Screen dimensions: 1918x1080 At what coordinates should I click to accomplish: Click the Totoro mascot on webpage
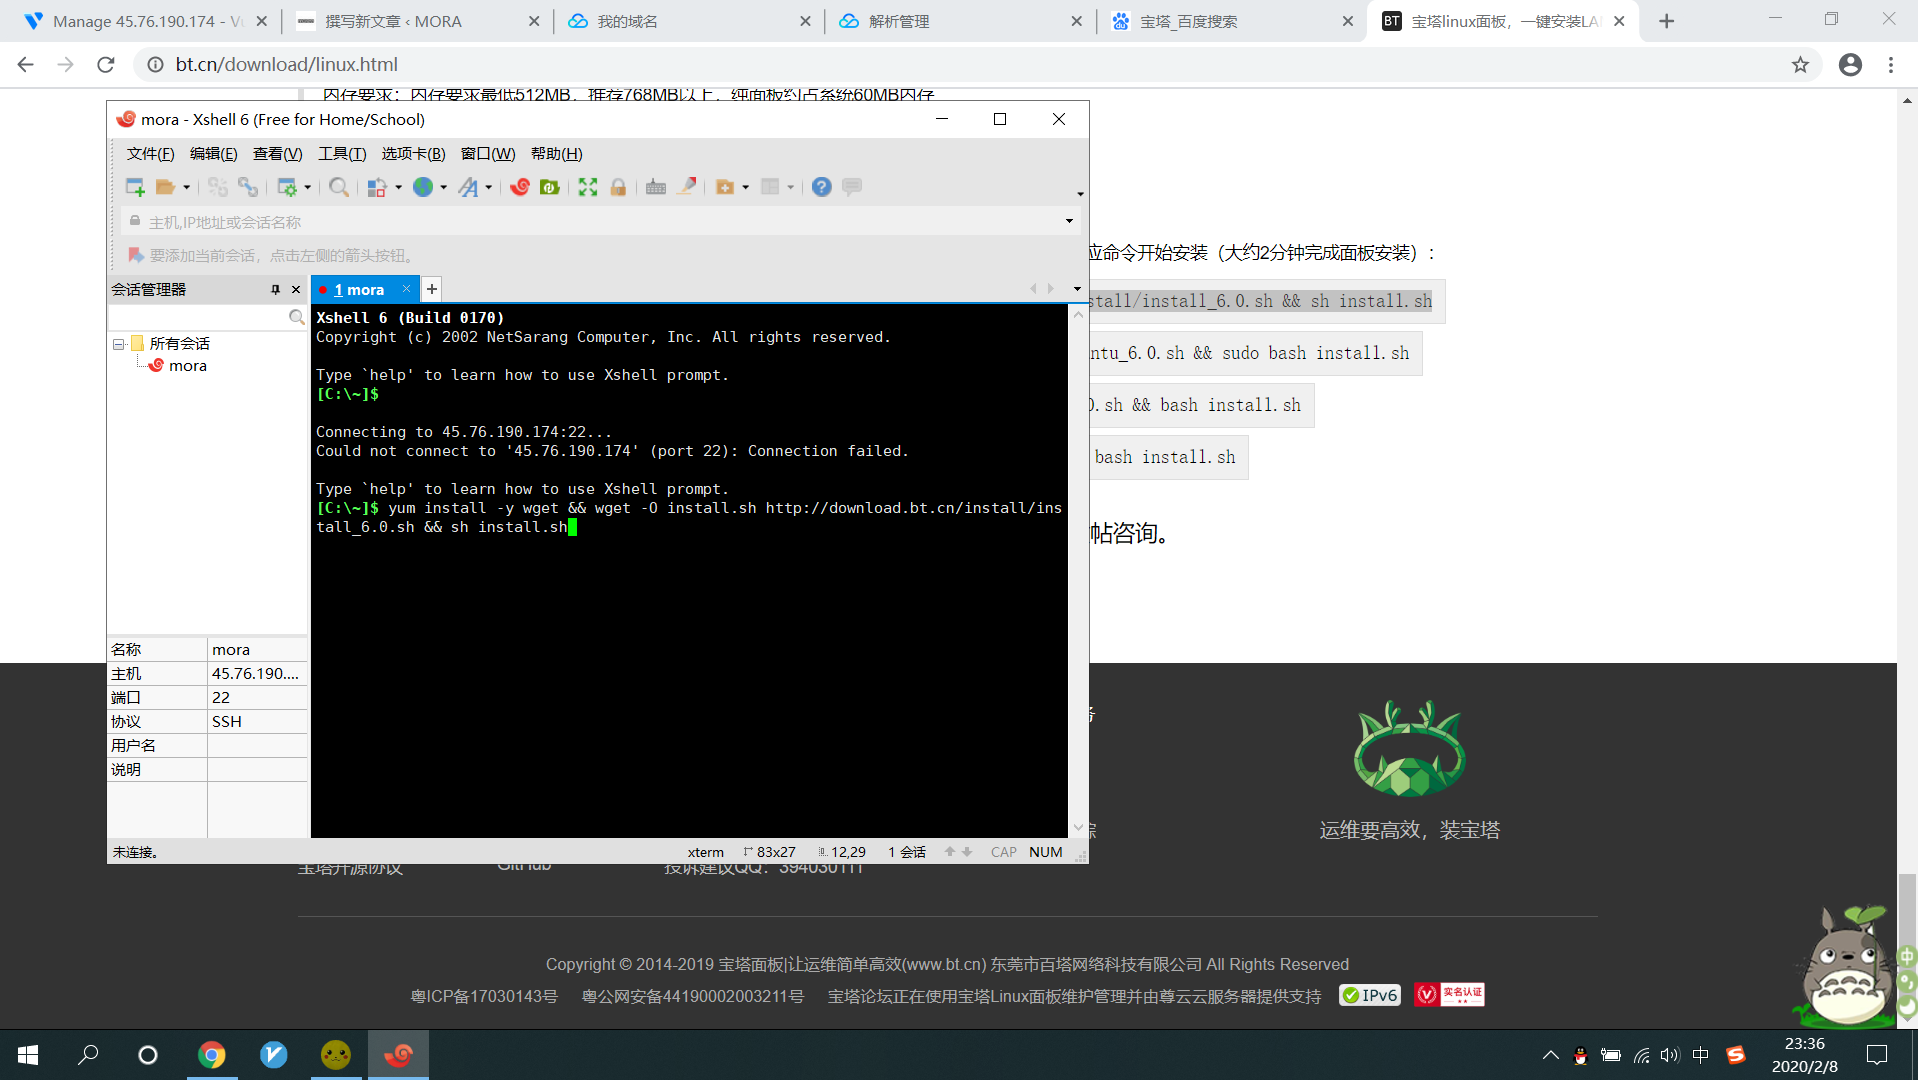point(1846,966)
